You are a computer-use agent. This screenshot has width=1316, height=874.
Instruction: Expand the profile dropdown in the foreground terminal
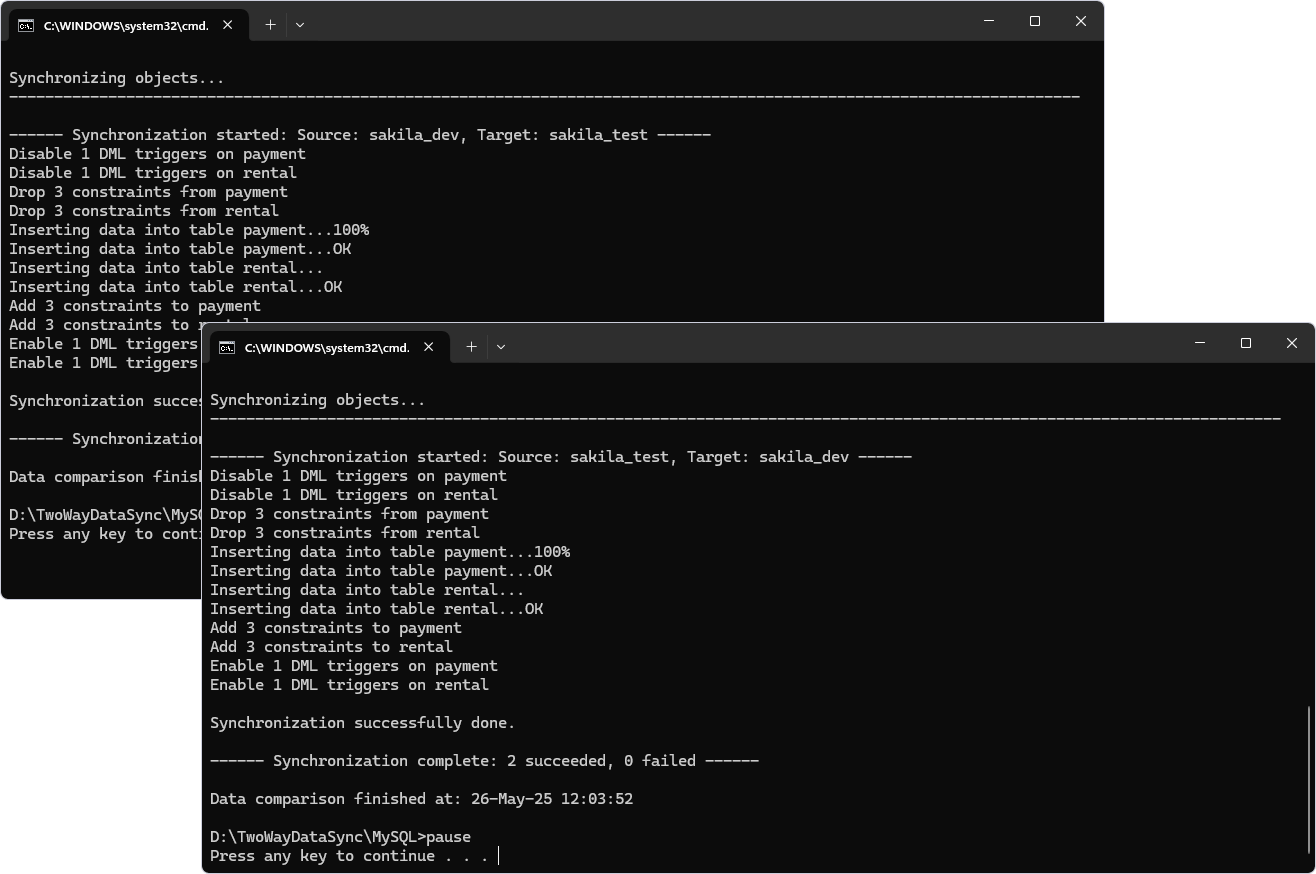click(x=501, y=347)
